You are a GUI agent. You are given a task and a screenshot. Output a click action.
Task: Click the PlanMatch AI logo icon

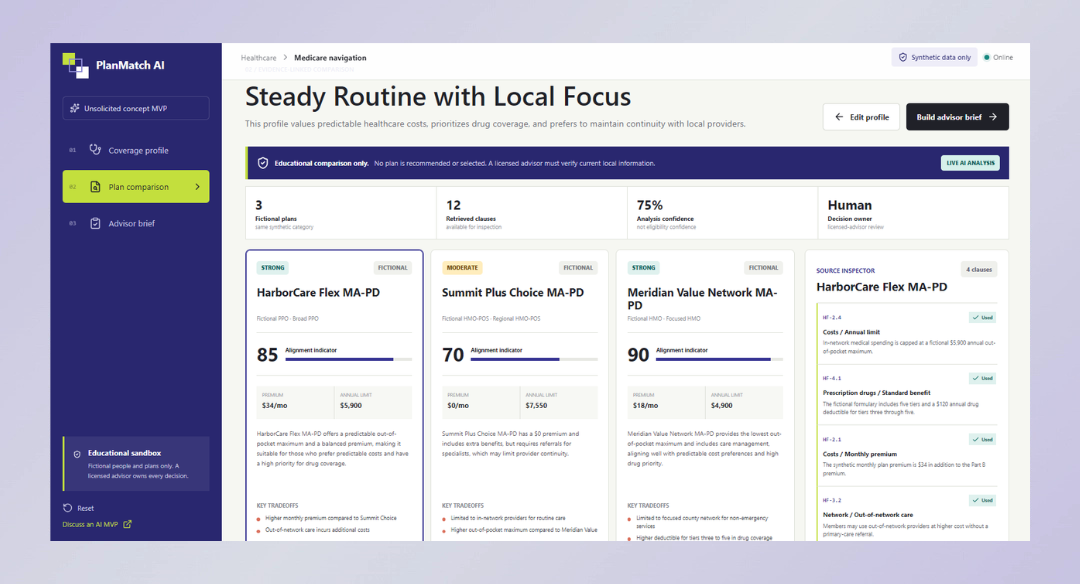click(x=75, y=65)
